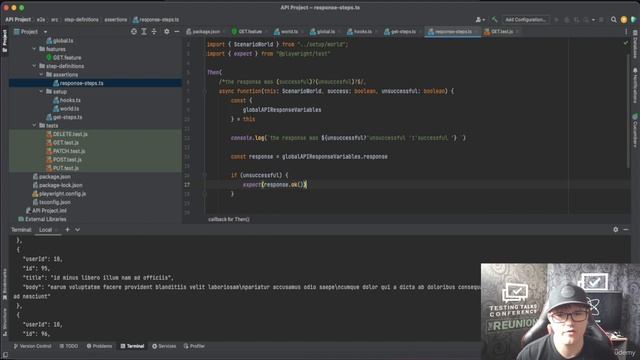Image resolution: width=640 pixels, height=360 pixels.
Task: Click the code-with-me user icon
Action: pyautogui.click(x=480, y=19)
